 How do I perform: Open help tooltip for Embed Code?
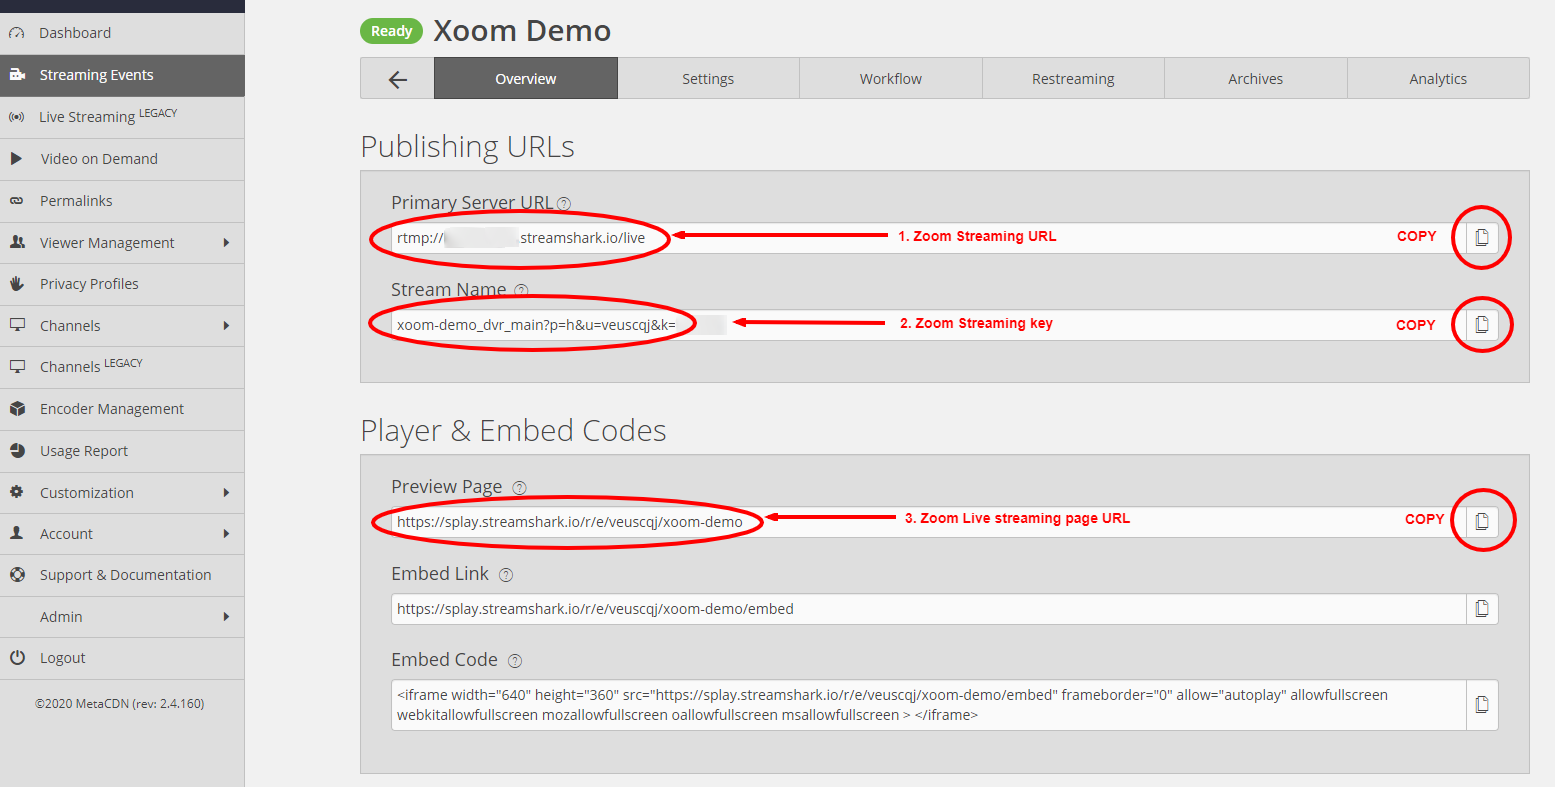click(515, 661)
